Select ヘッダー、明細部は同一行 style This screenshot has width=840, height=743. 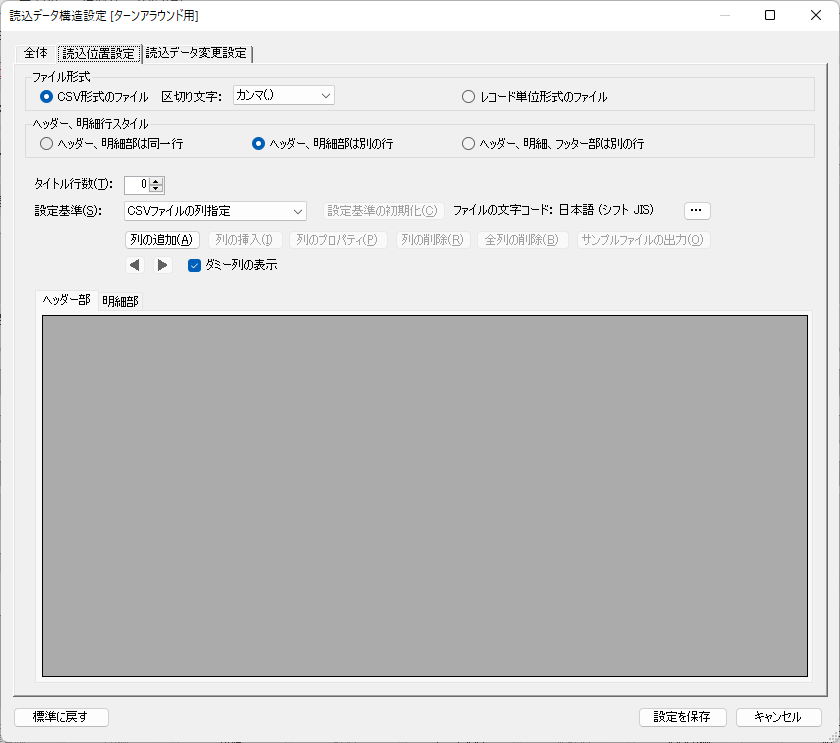(x=46, y=143)
